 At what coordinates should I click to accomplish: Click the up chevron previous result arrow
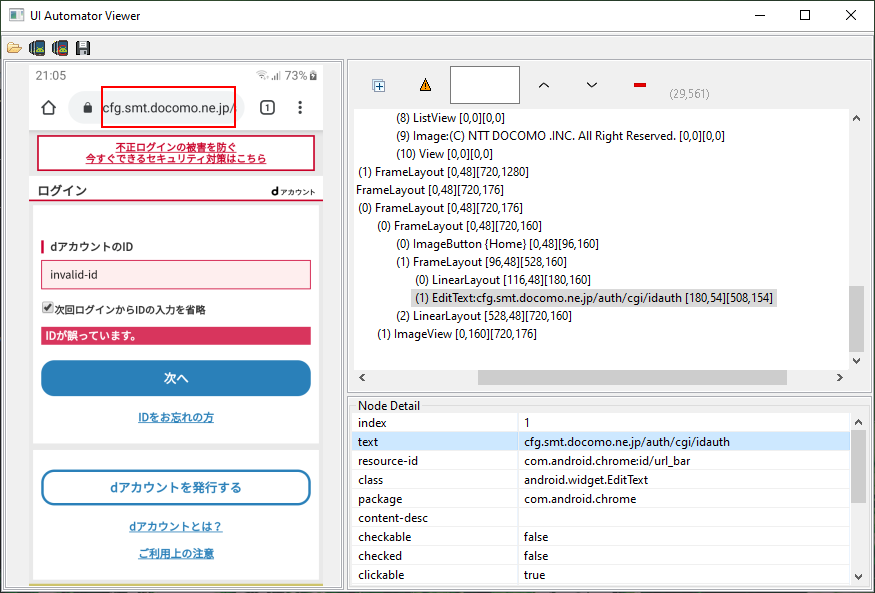544,85
